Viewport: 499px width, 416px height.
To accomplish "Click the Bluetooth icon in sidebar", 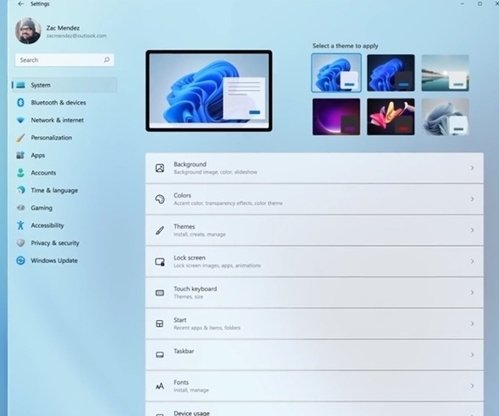I will click(21, 102).
